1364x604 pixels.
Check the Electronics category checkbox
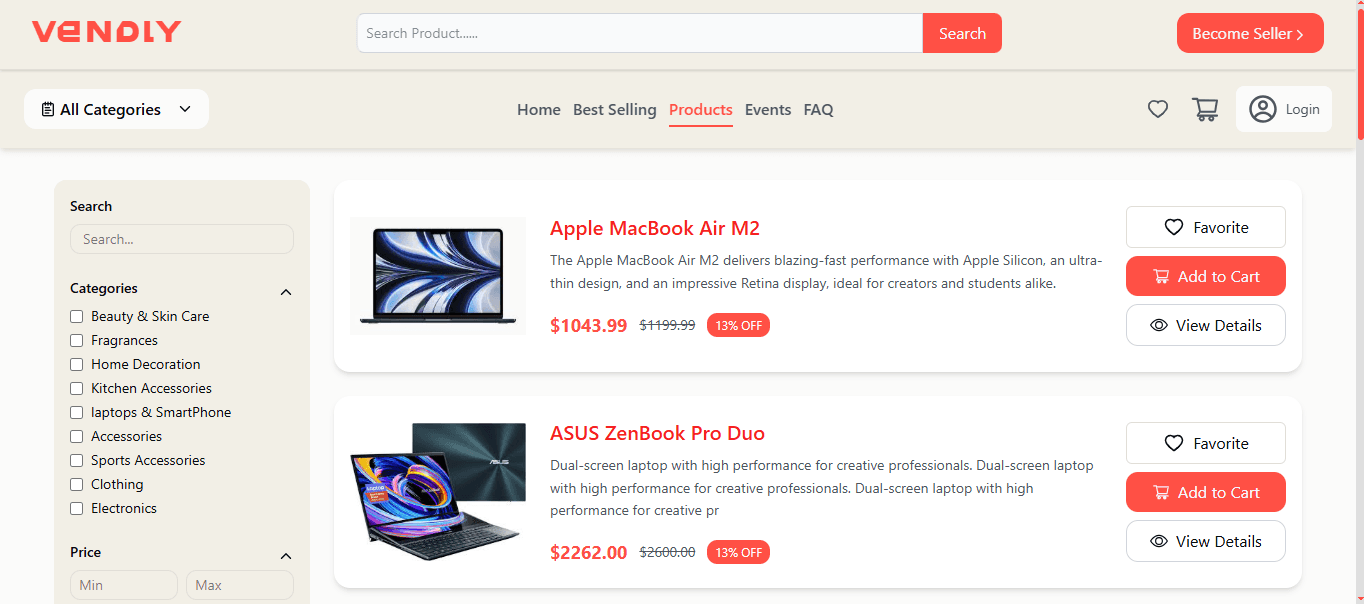(76, 508)
